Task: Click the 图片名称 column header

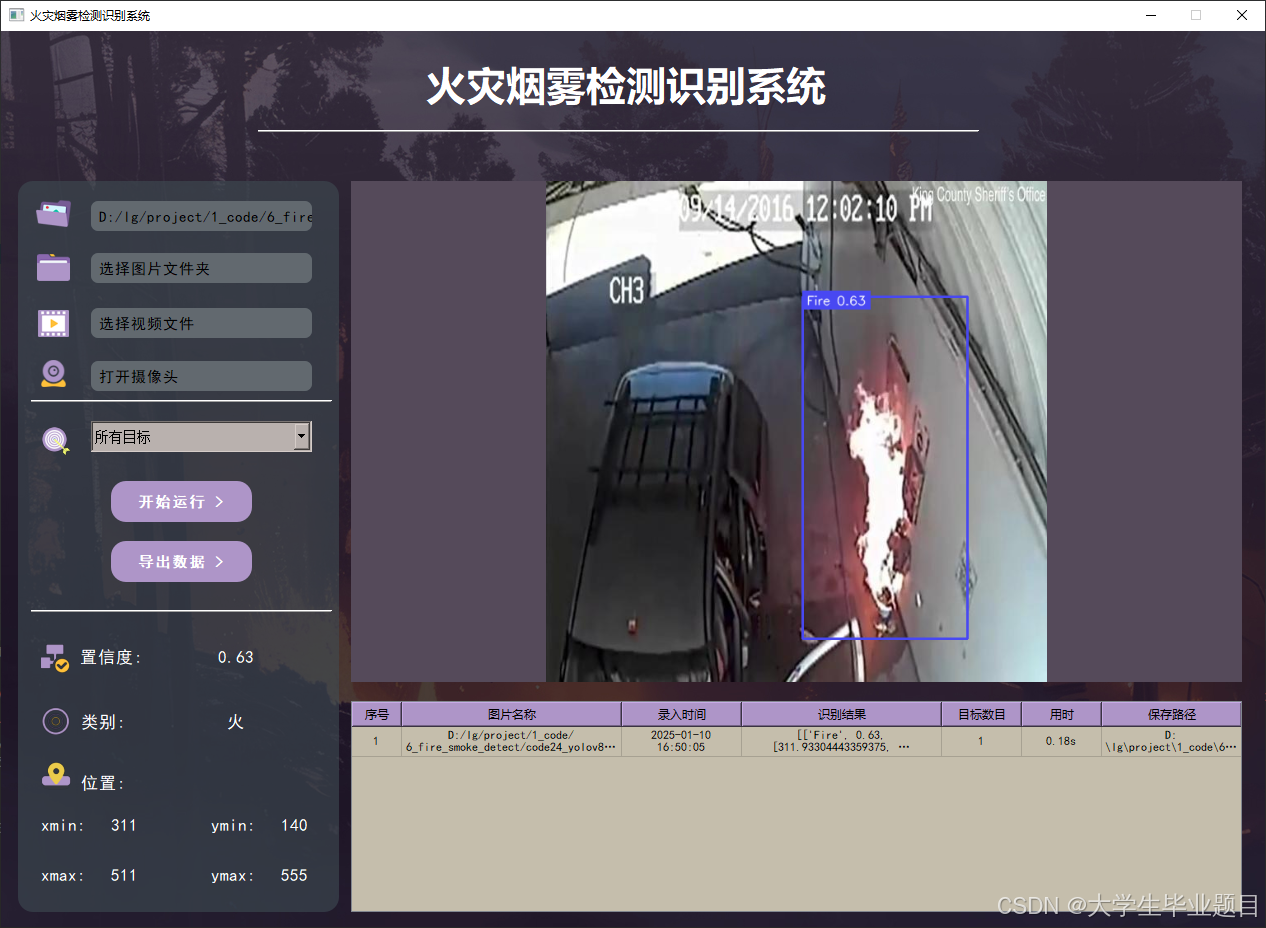Action: [512, 713]
